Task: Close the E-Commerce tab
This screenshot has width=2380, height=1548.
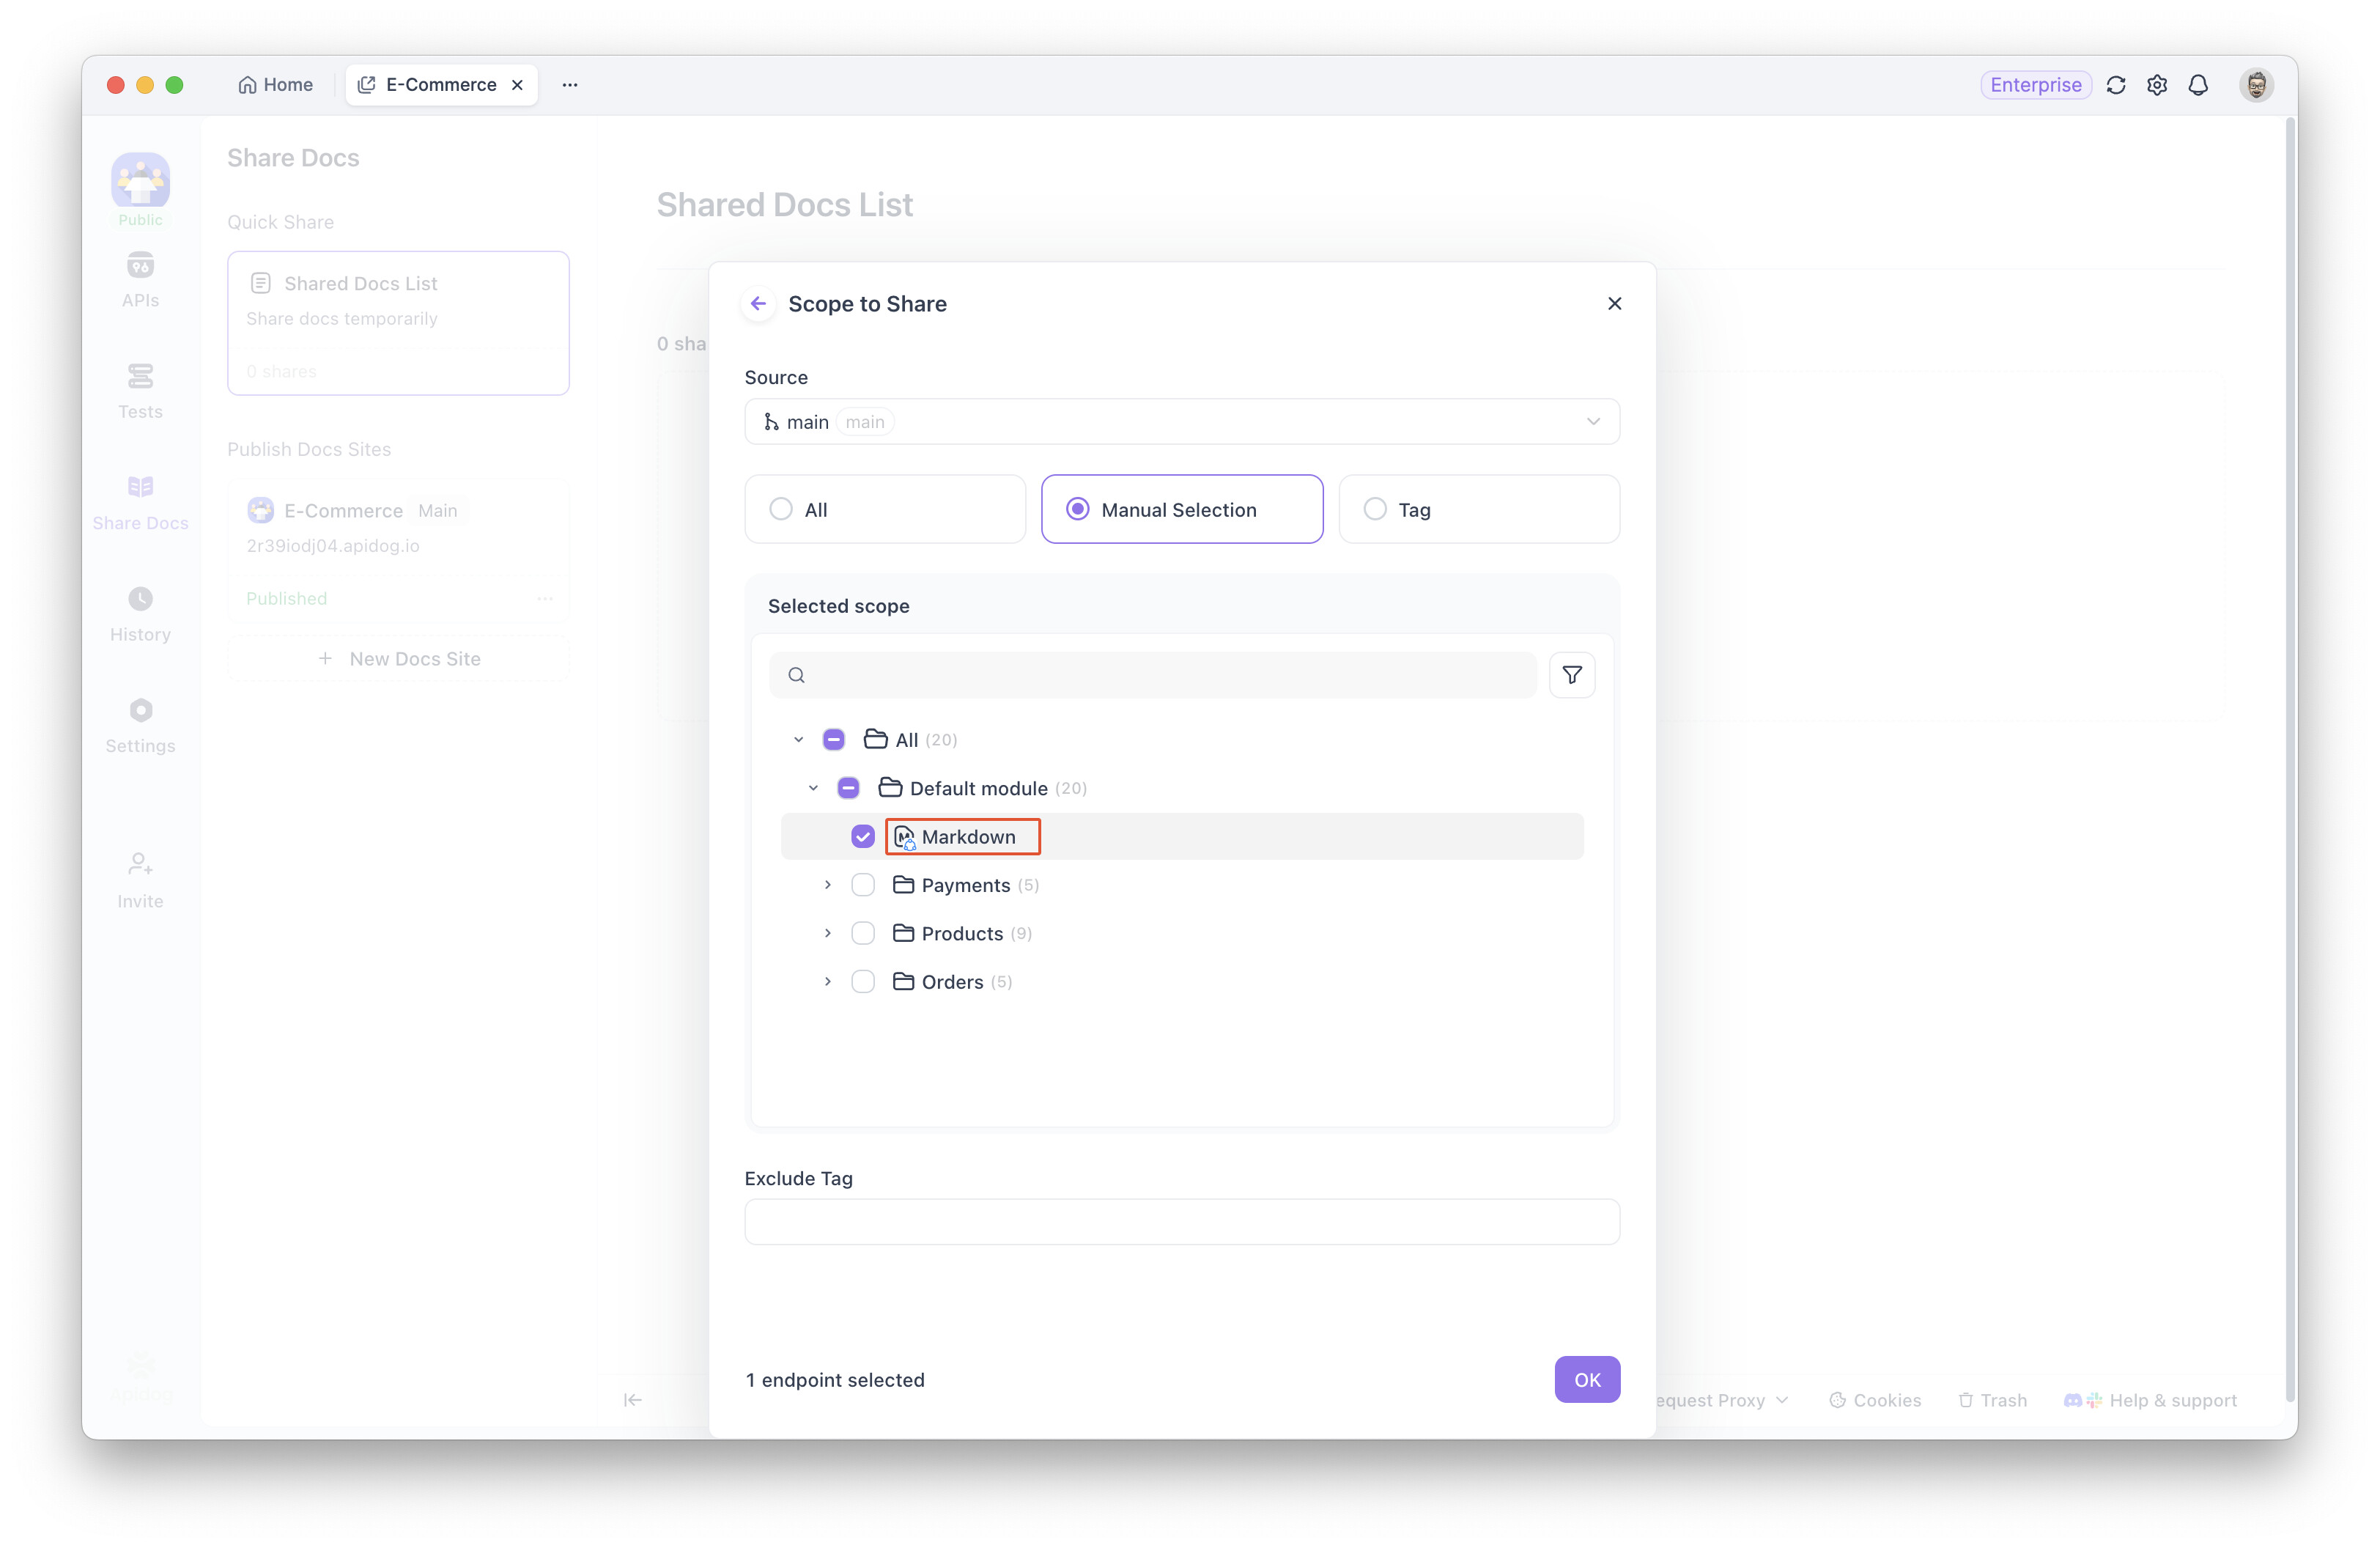Action: 517,85
